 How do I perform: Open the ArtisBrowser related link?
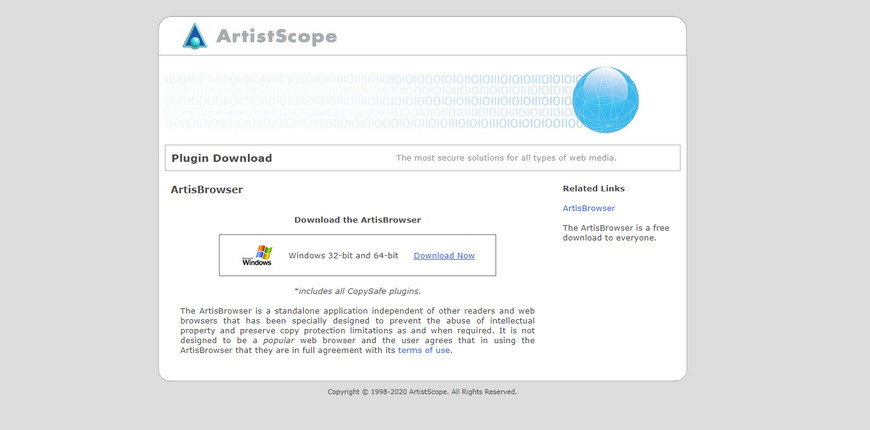click(589, 208)
